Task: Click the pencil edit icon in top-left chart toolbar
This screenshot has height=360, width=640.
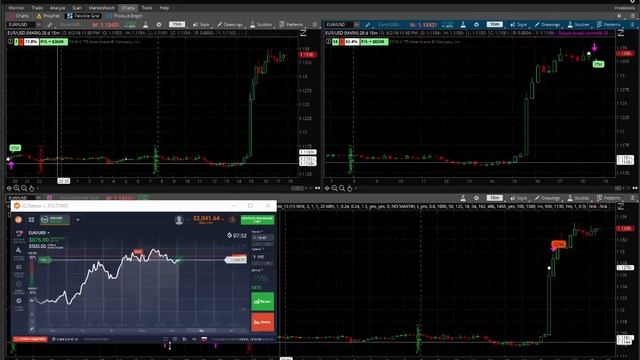Action: click(50, 25)
